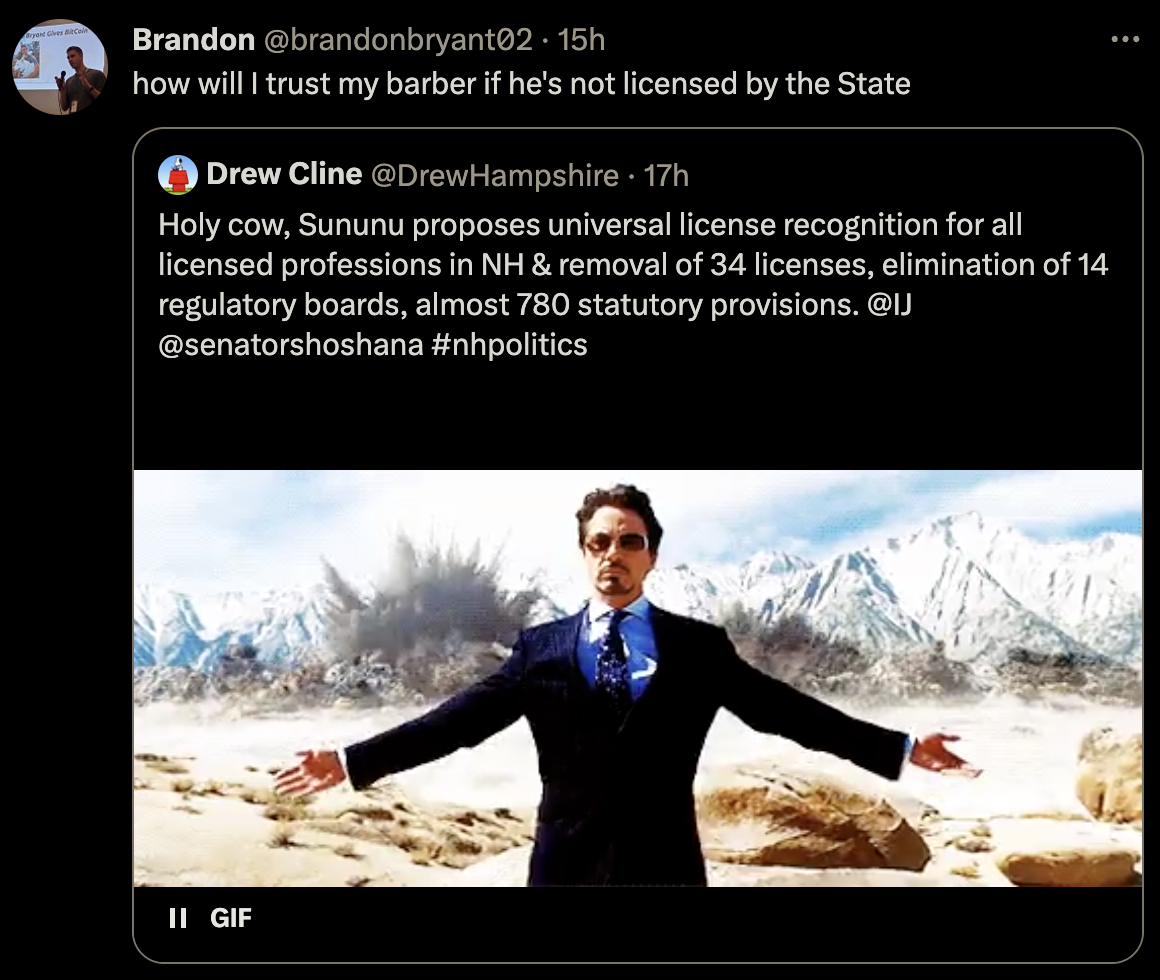
Task: Click the 17h quoted tweet timestamp
Action: [666, 176]
